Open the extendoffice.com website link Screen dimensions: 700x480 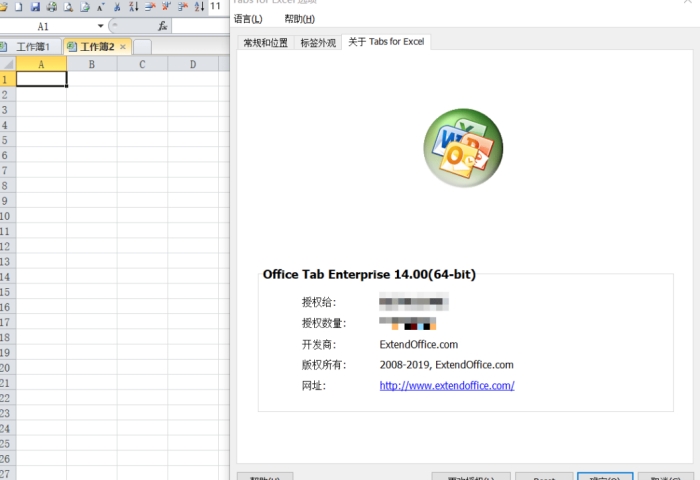pos(446,385)
